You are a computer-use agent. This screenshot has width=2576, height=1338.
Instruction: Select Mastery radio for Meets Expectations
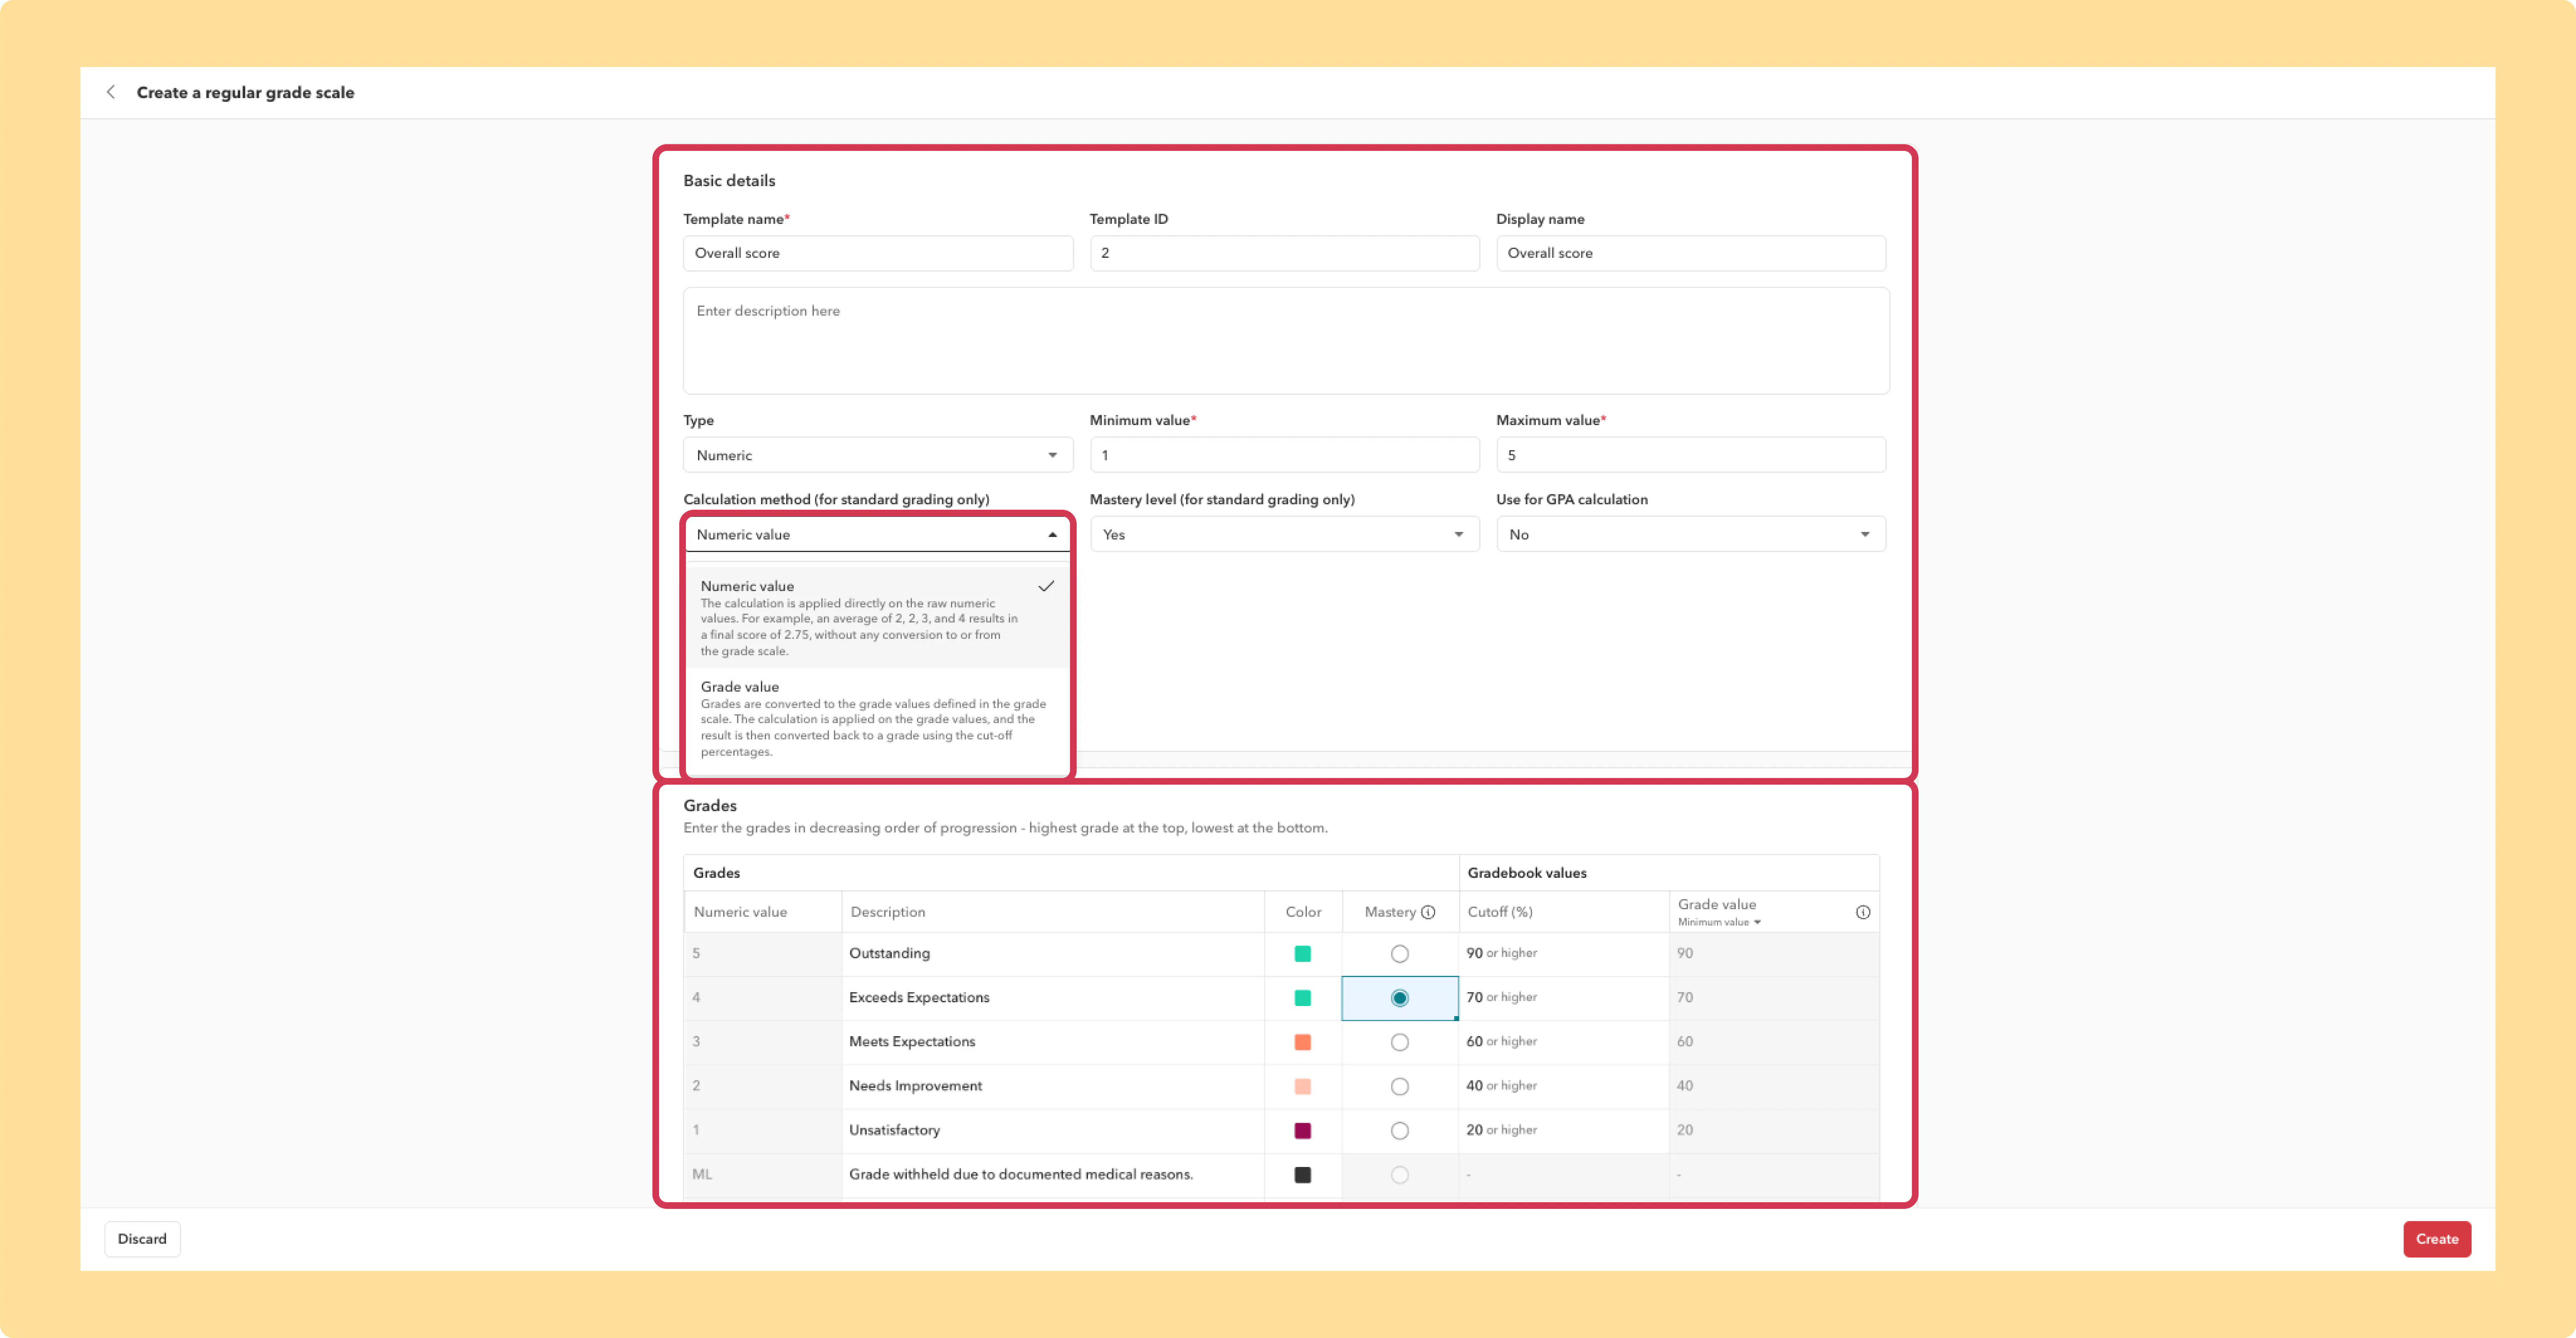(x=1399, y=1042)
